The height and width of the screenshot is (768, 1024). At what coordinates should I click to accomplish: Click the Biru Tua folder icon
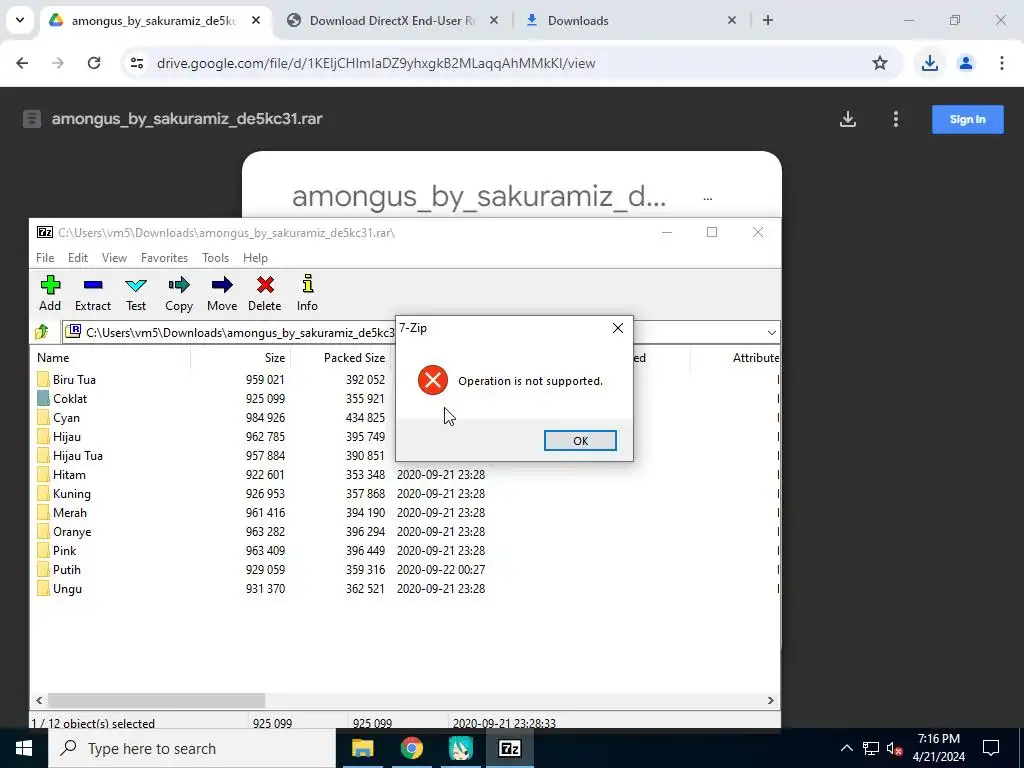(x=43, y=379)
